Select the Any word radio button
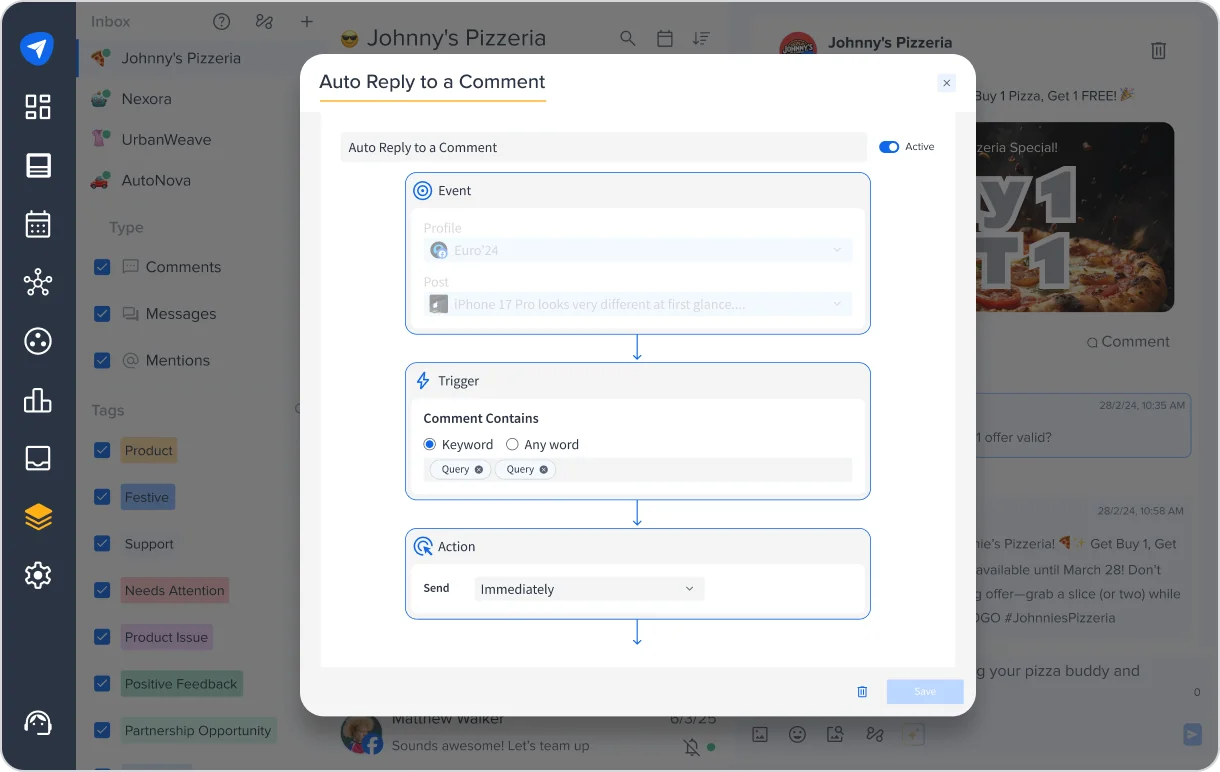The height and width of the screenshot is (772, 1220). click(x=512, y=445)
